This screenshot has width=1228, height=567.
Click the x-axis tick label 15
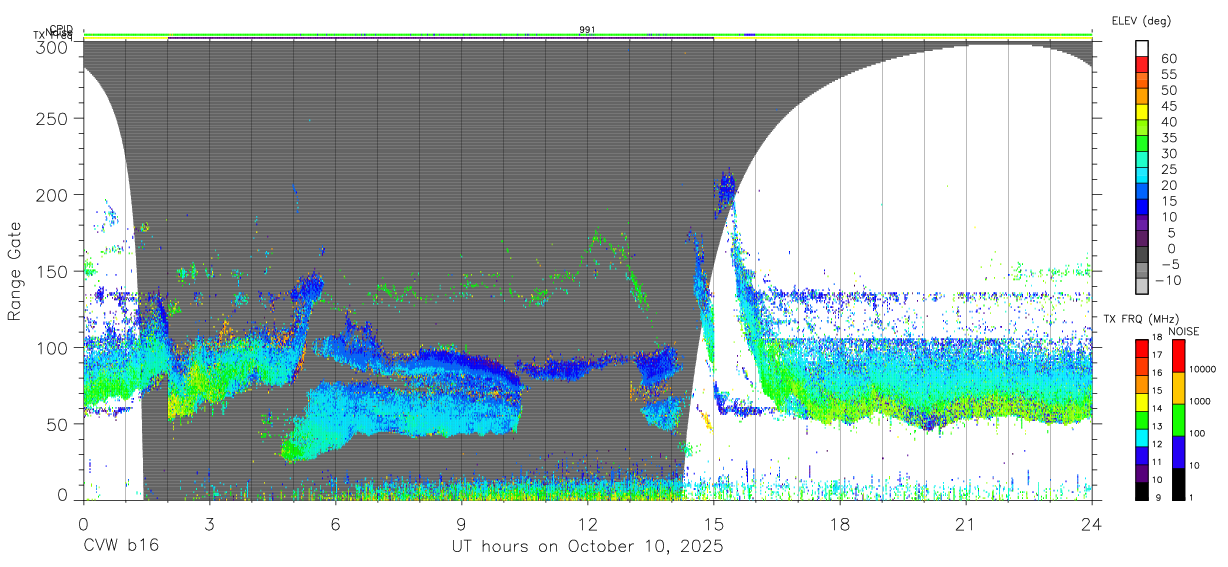click(714, 524)
